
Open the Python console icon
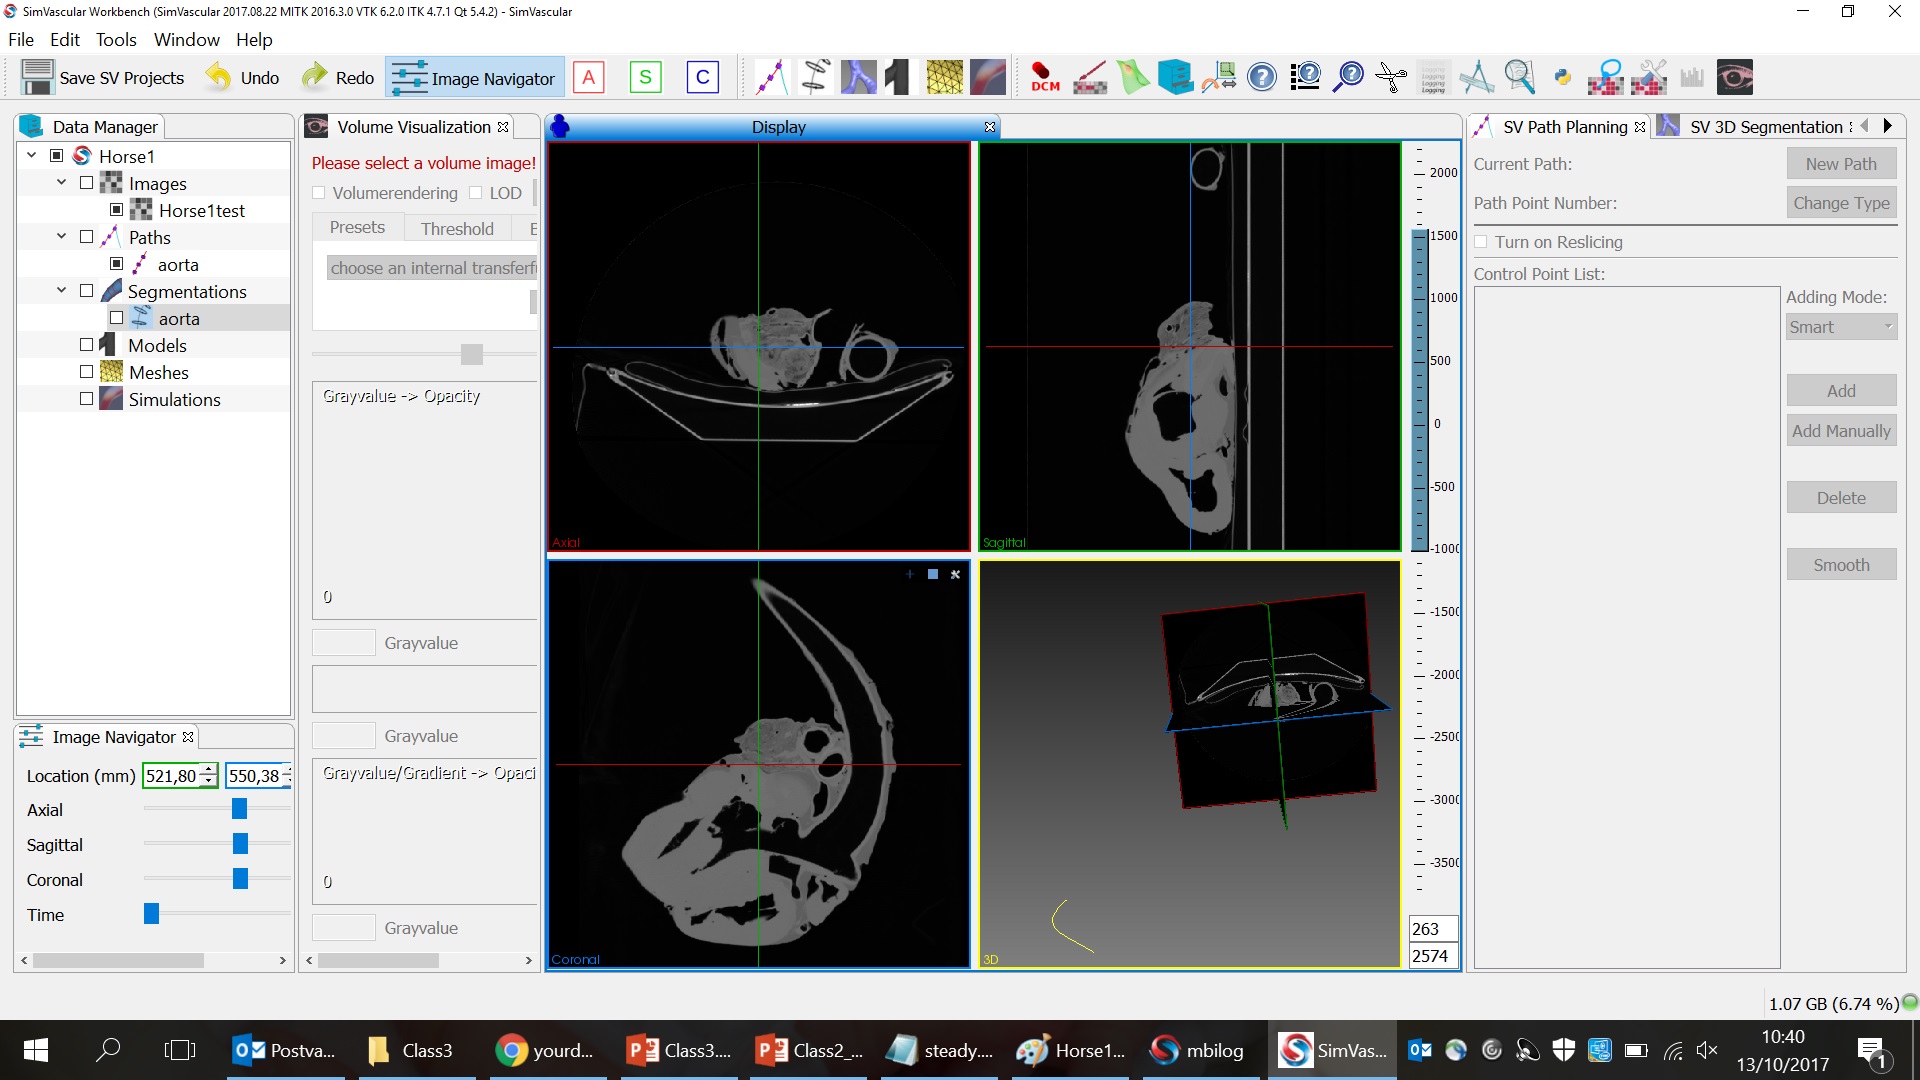tap(1562, 77)
